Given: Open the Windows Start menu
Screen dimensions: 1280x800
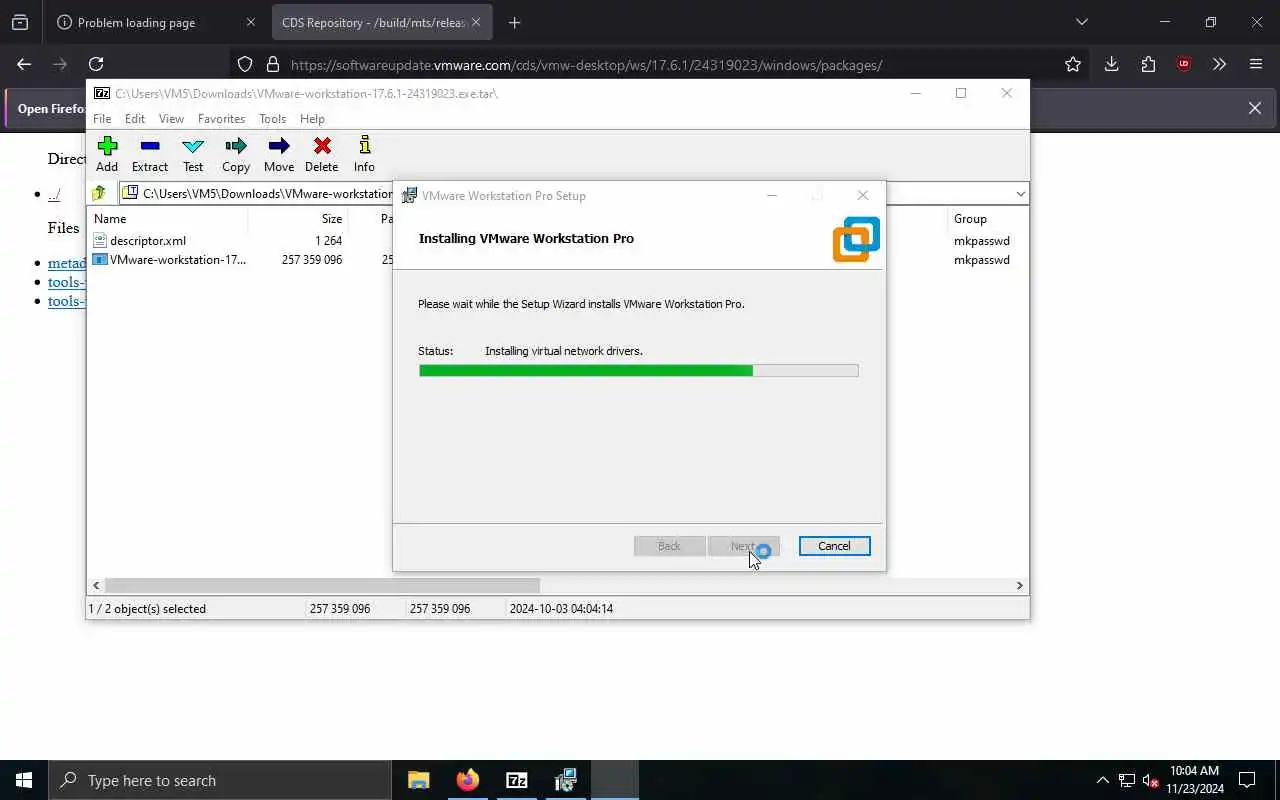Looking at the screenshot, I should [24, 780].
